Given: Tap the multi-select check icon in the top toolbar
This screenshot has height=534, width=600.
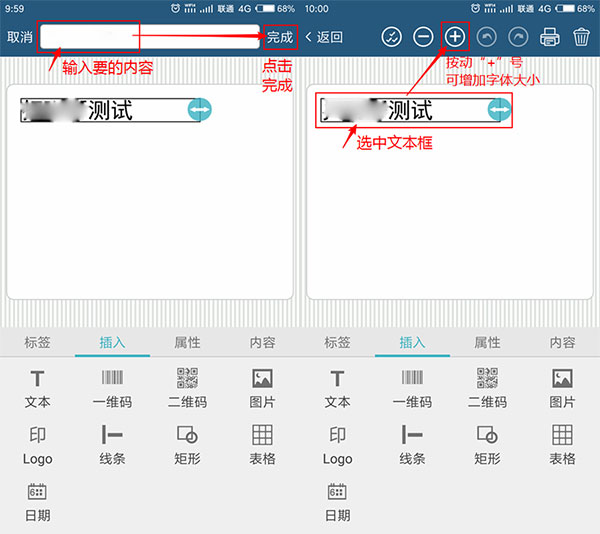Looking at the screenshot, I should [392, 37].
